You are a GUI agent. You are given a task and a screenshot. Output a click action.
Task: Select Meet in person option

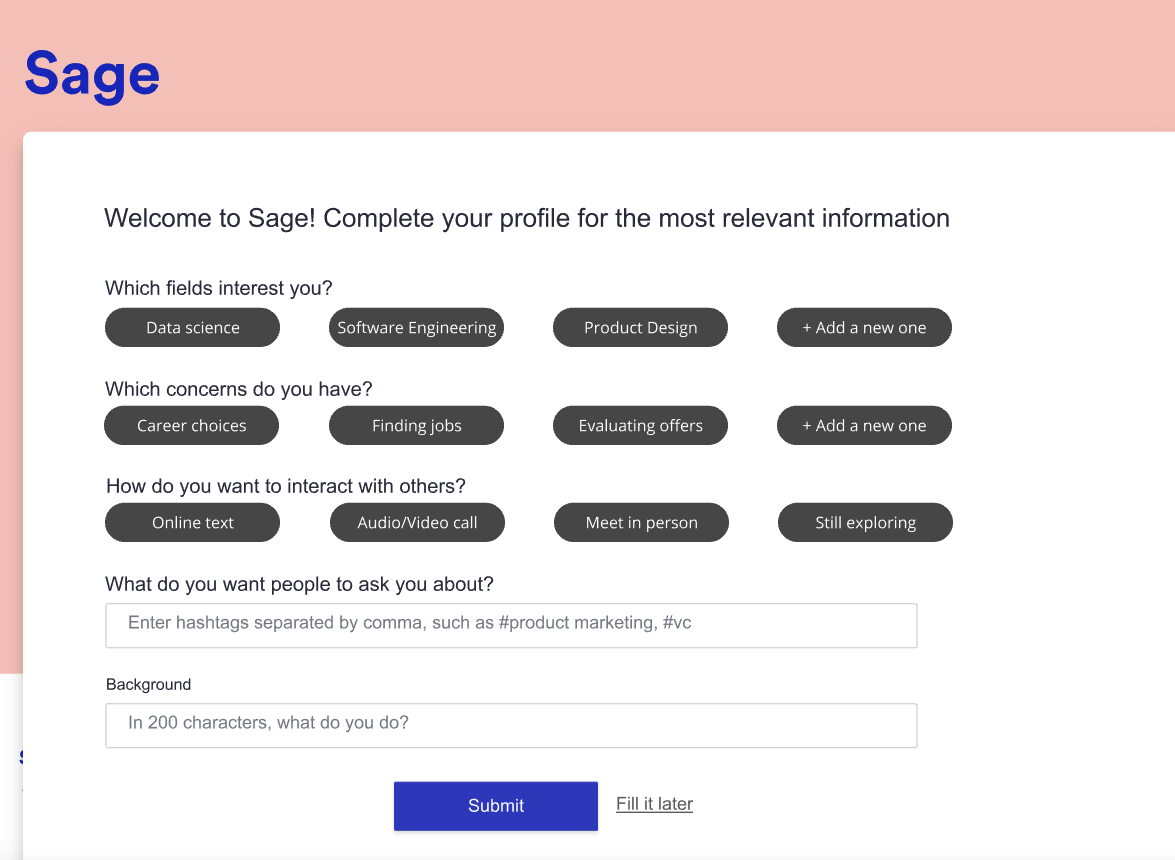pyautogui.click(x=641, y=522)
